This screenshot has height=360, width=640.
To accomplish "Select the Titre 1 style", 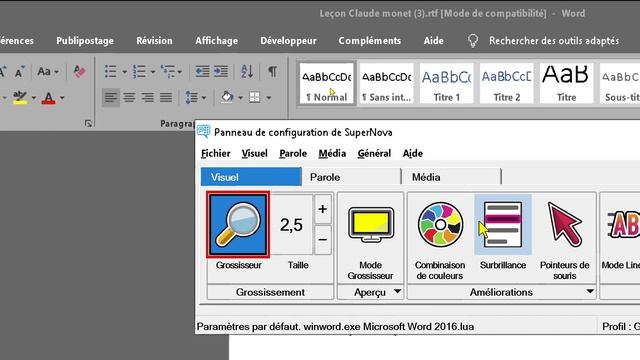I will coord(447,84).
